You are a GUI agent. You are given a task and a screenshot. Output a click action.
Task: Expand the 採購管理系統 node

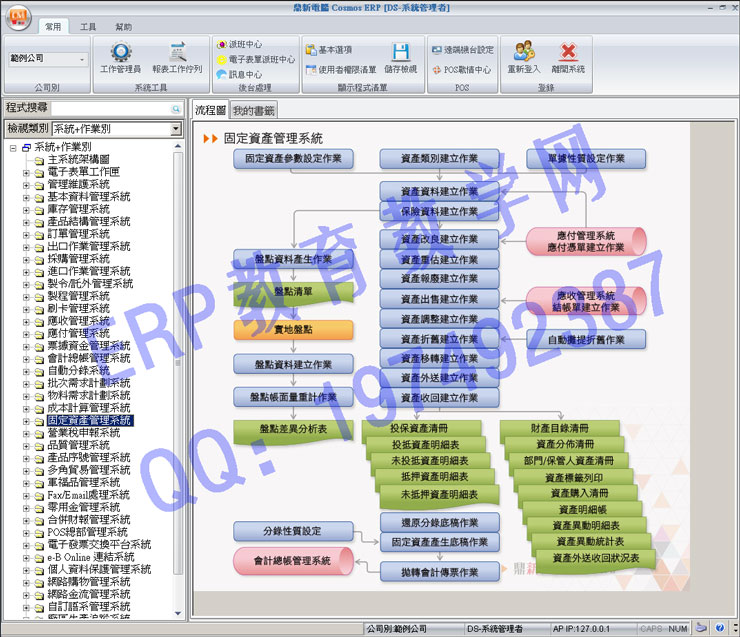26,260
